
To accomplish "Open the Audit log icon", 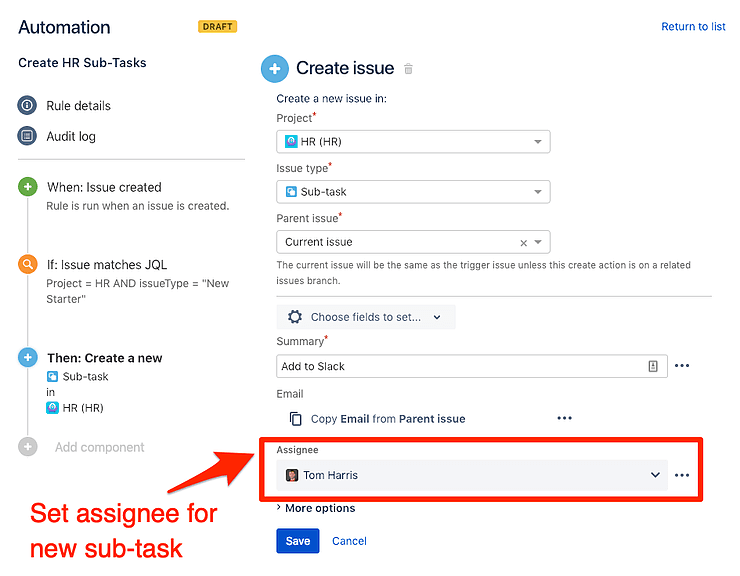I will point(28,136).
